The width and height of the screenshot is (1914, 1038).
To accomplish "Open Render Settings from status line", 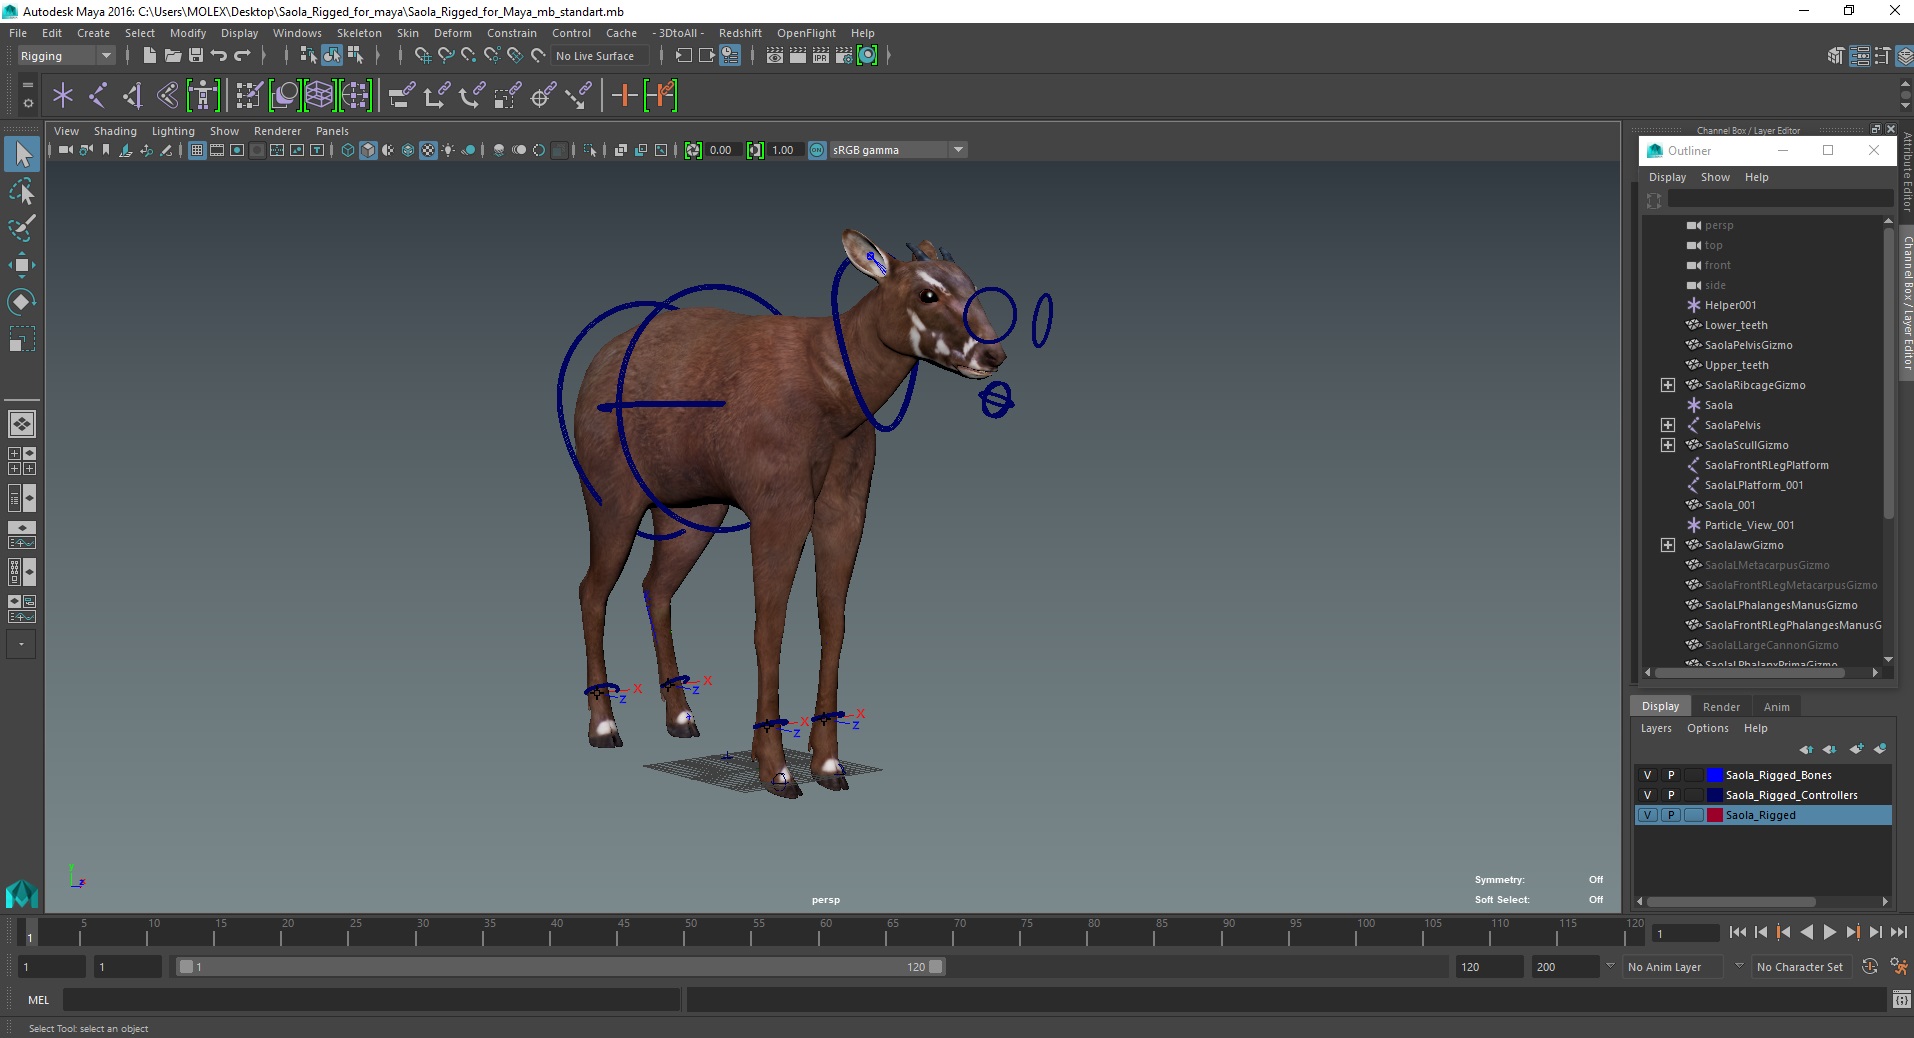I will pos(844,56).
